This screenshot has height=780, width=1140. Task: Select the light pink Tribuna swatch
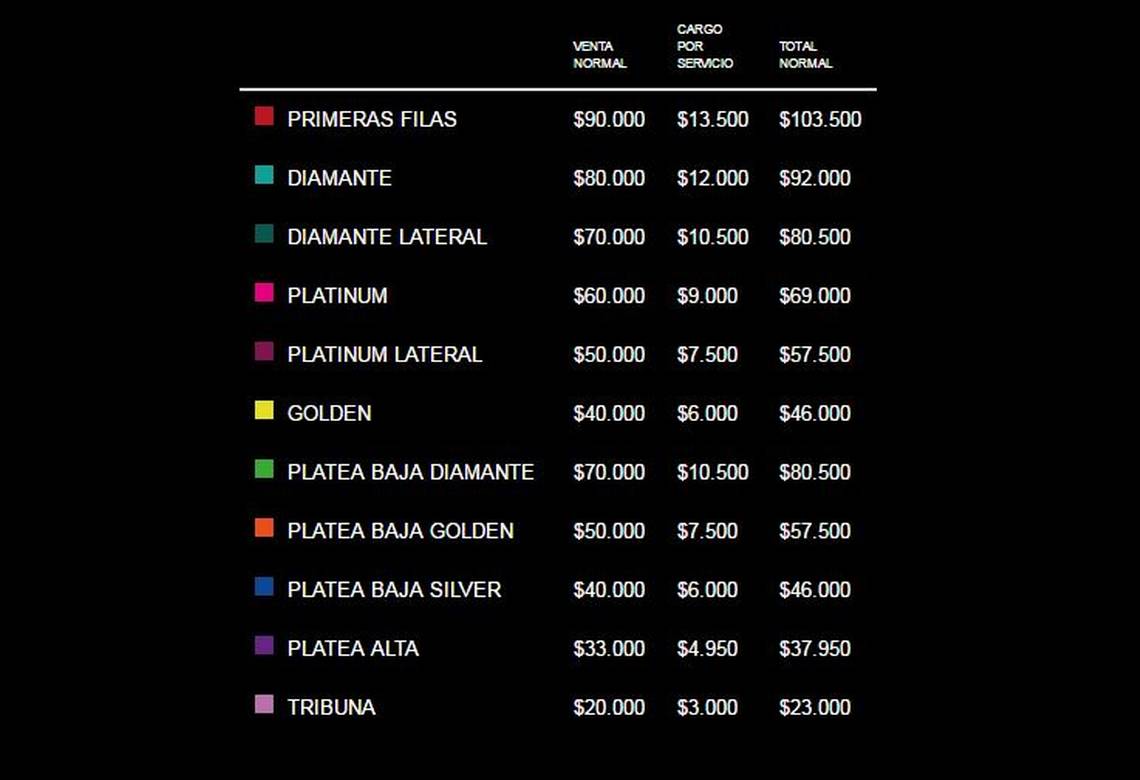tap(264, 704)
